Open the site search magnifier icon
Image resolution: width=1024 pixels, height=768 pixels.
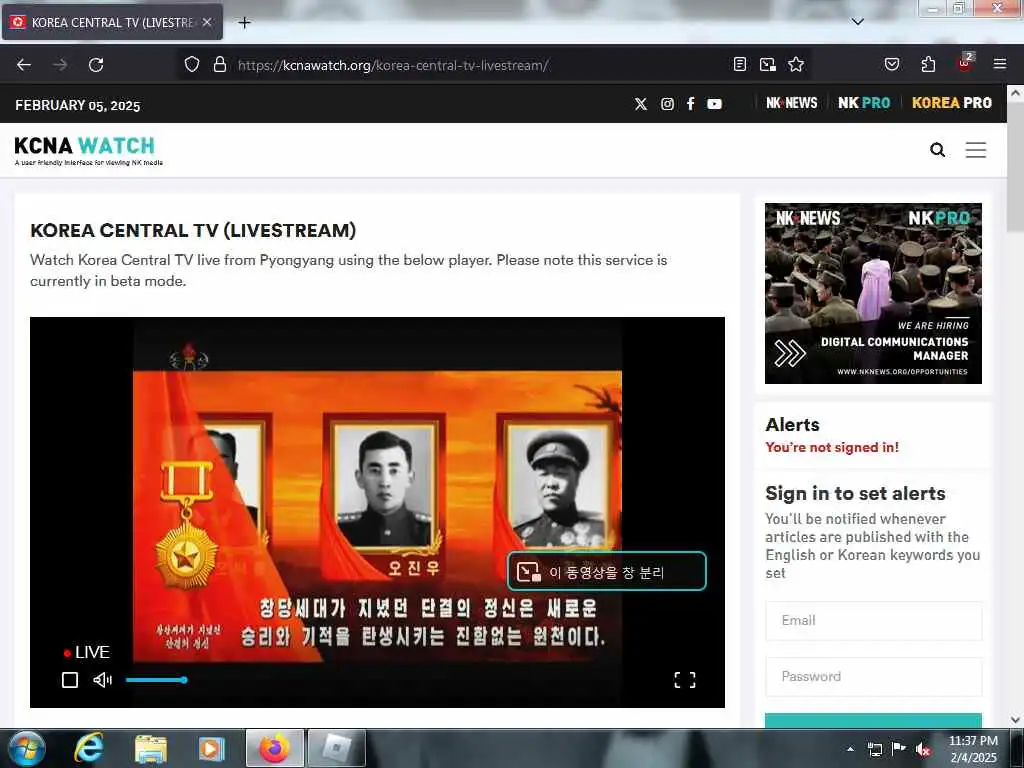pyautogui.click(x=937, y=150)
